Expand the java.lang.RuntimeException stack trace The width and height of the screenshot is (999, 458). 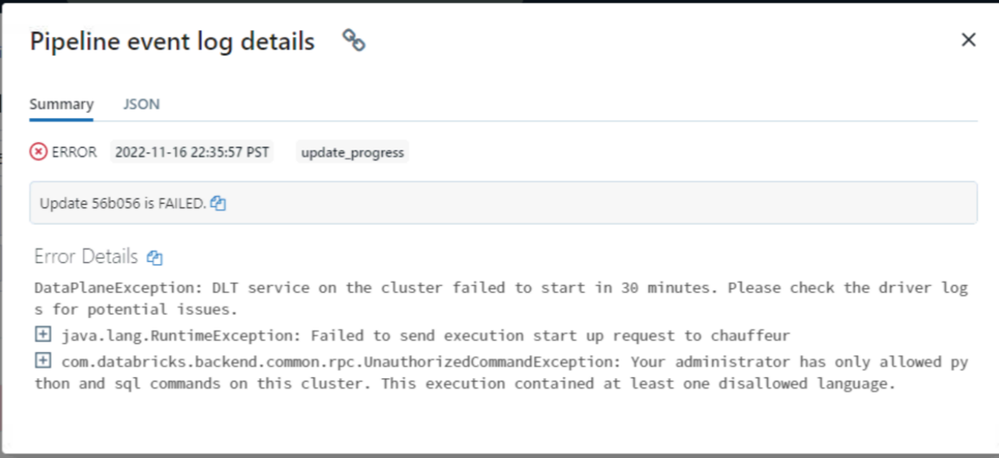(42, 334)
